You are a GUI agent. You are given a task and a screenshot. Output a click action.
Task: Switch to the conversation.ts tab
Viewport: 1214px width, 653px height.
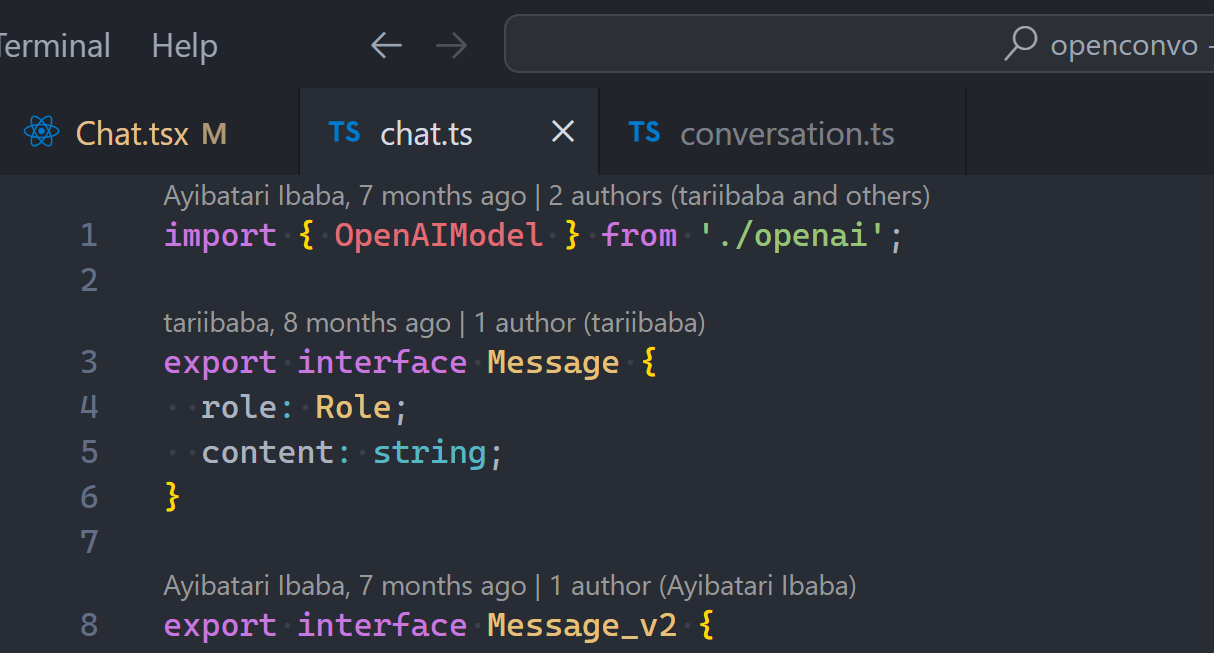[x=787, y=134]
